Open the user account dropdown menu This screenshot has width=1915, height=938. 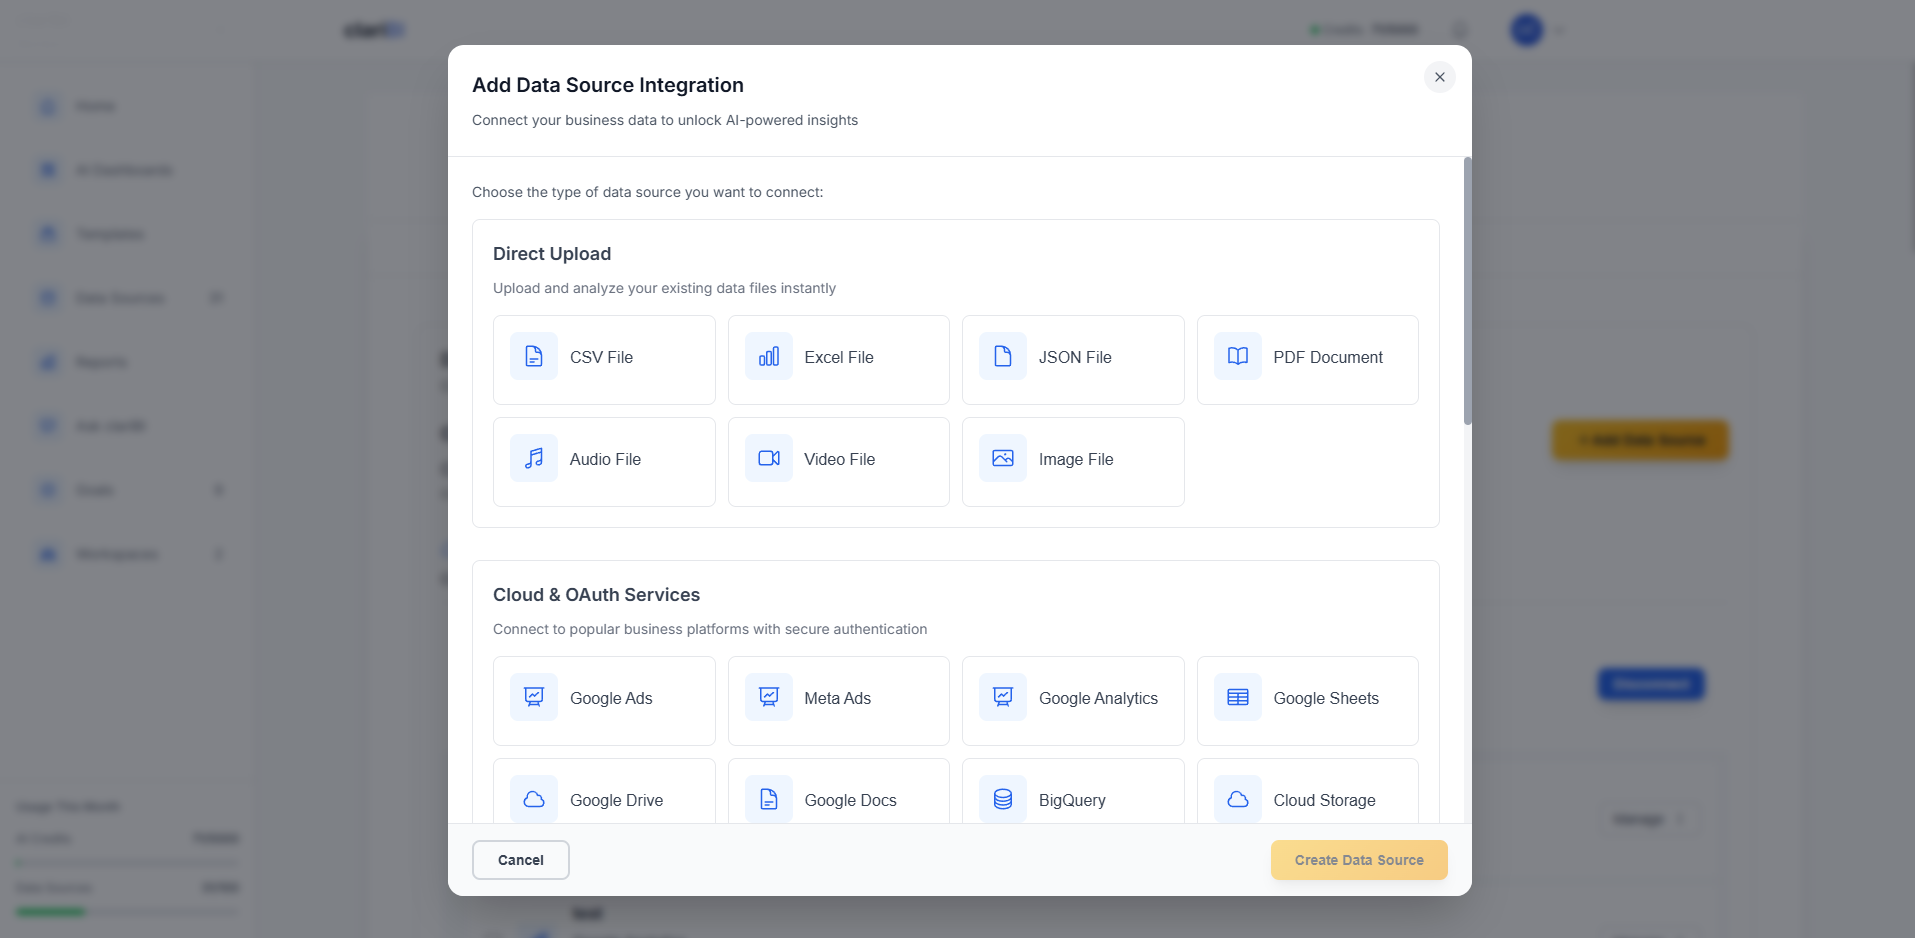[x=1536, y=30]
